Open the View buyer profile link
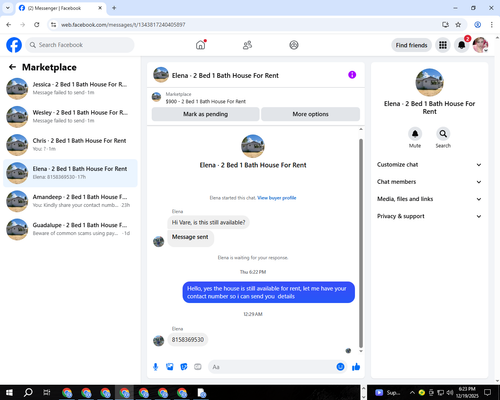The height and width of the screenshot is (400, 500). tap(277, 198)
